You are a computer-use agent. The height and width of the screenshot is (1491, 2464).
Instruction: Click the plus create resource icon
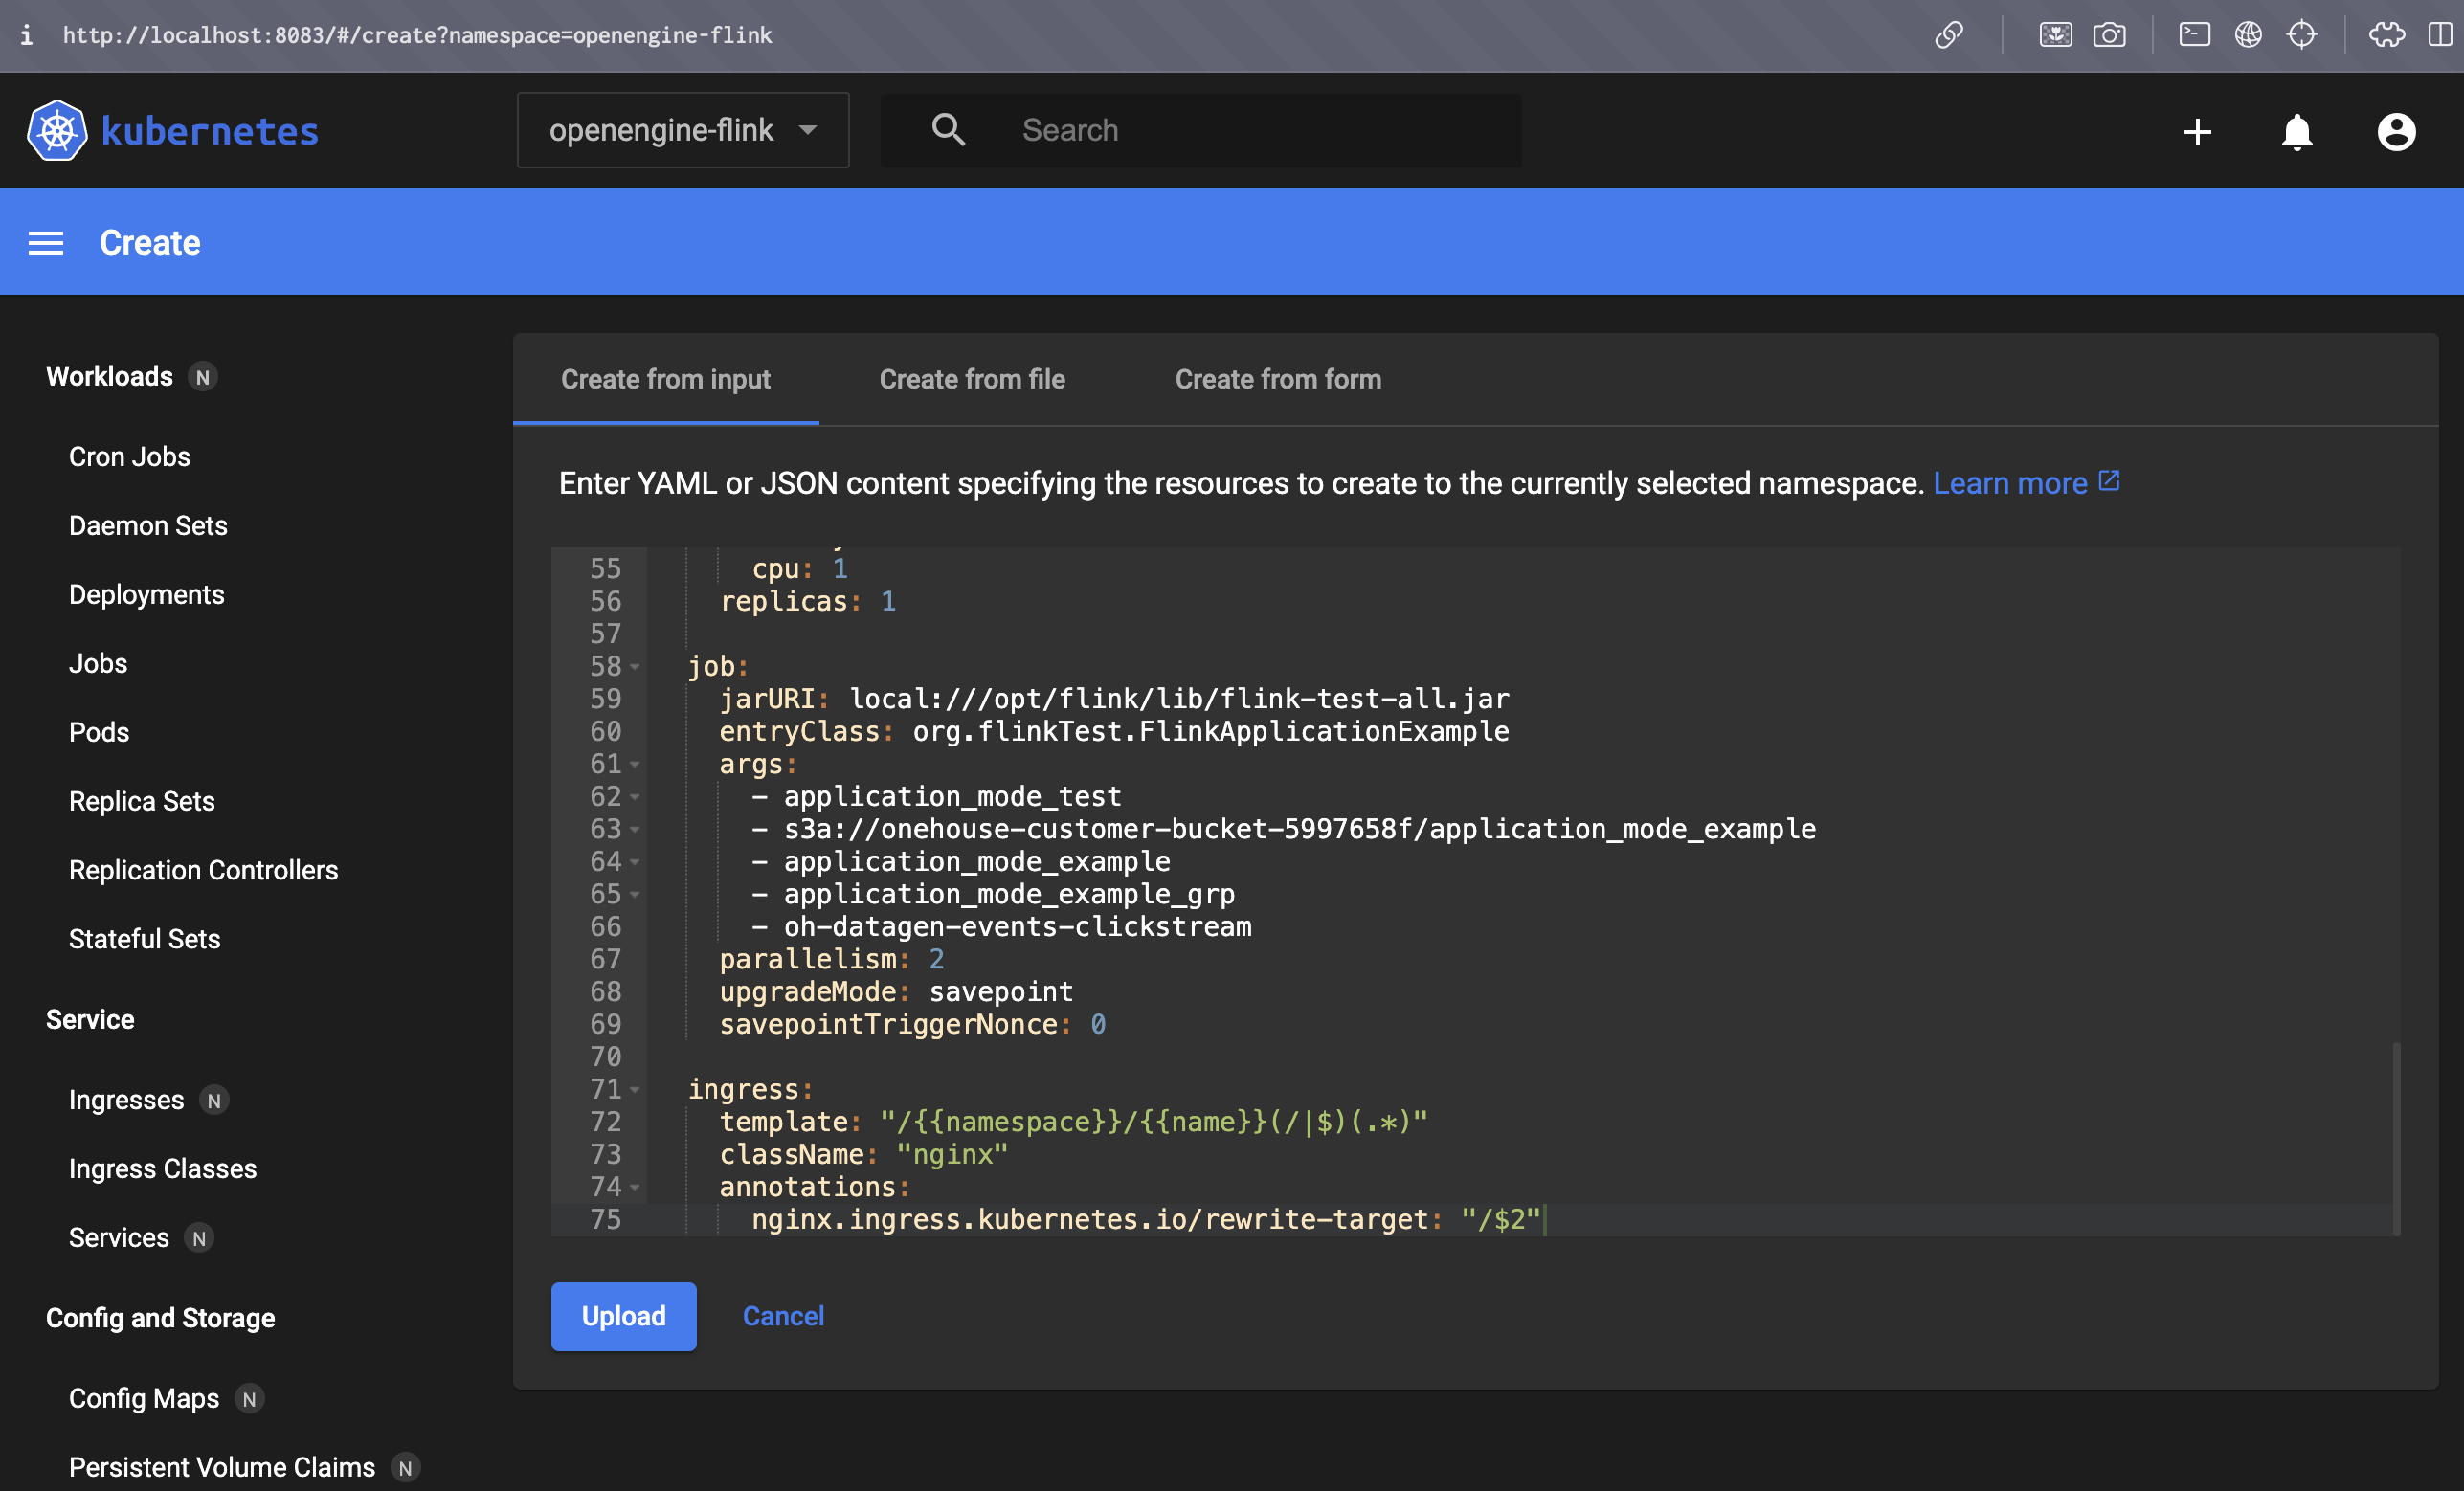click(x=2197, y=132)
